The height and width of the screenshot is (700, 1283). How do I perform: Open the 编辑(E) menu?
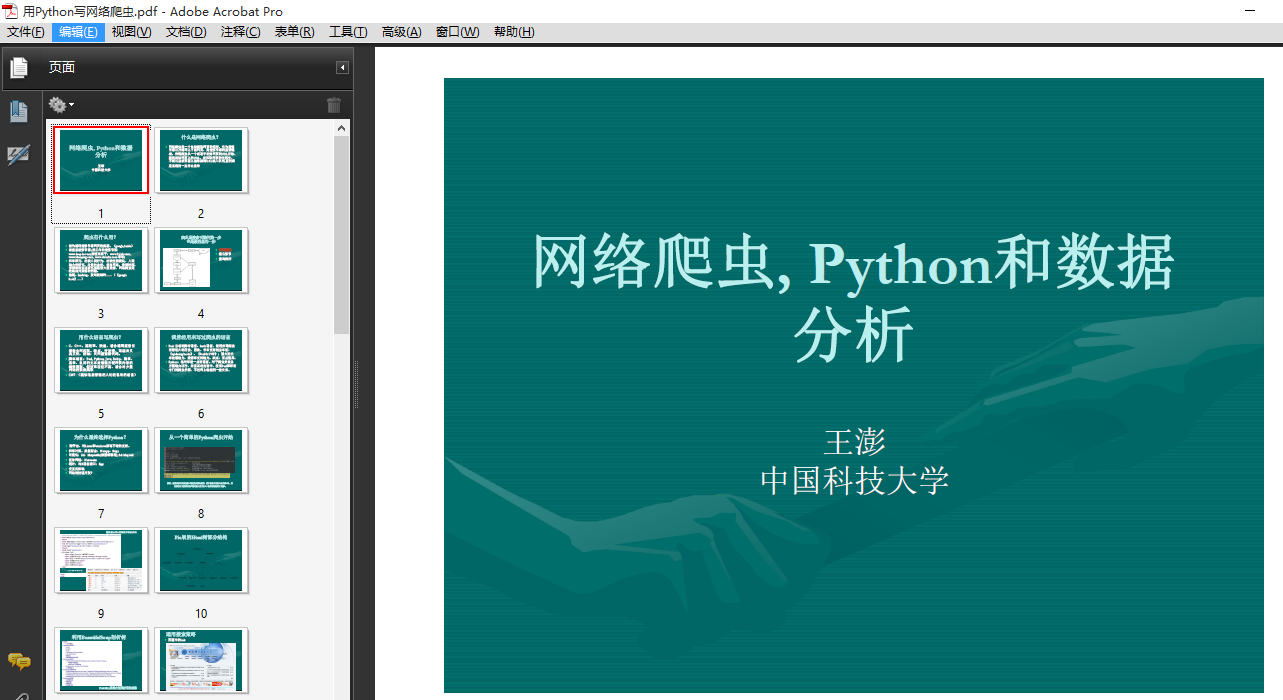tap(78, 32)
